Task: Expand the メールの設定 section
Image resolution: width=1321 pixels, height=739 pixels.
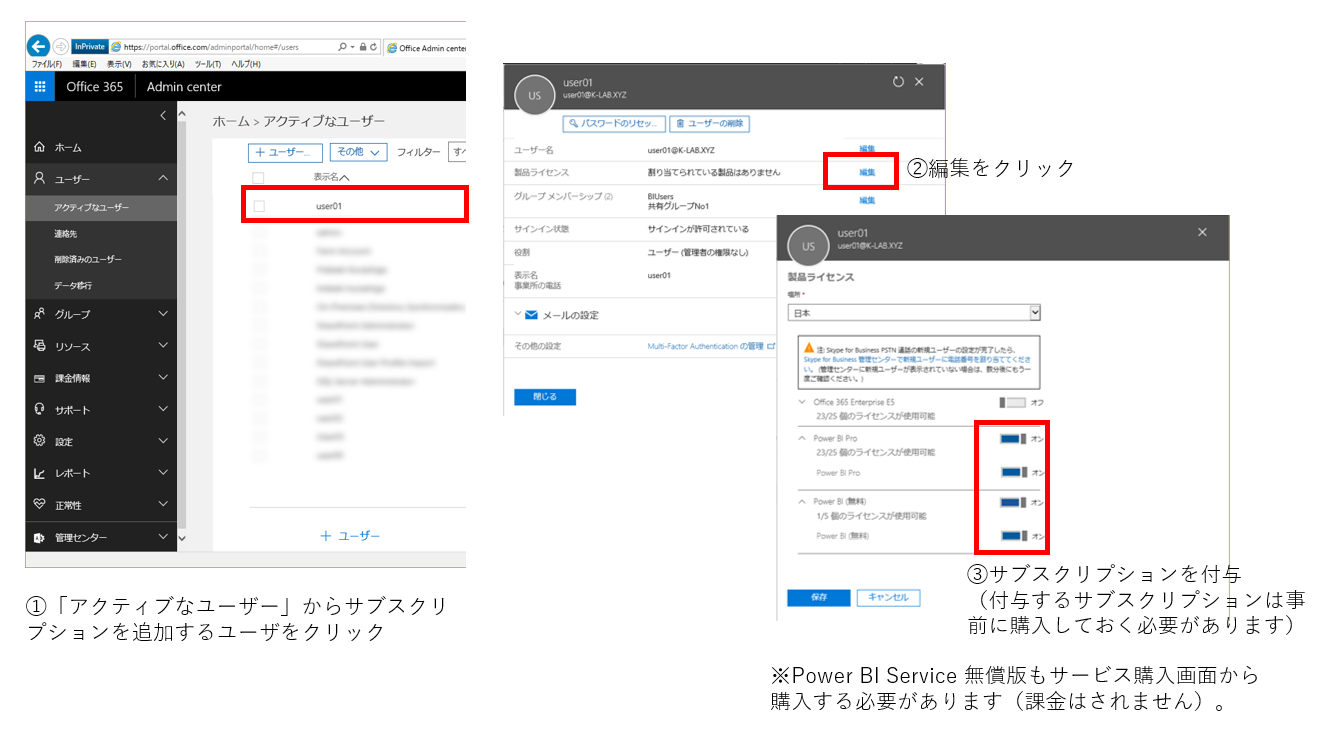Action: pos(518,314)
